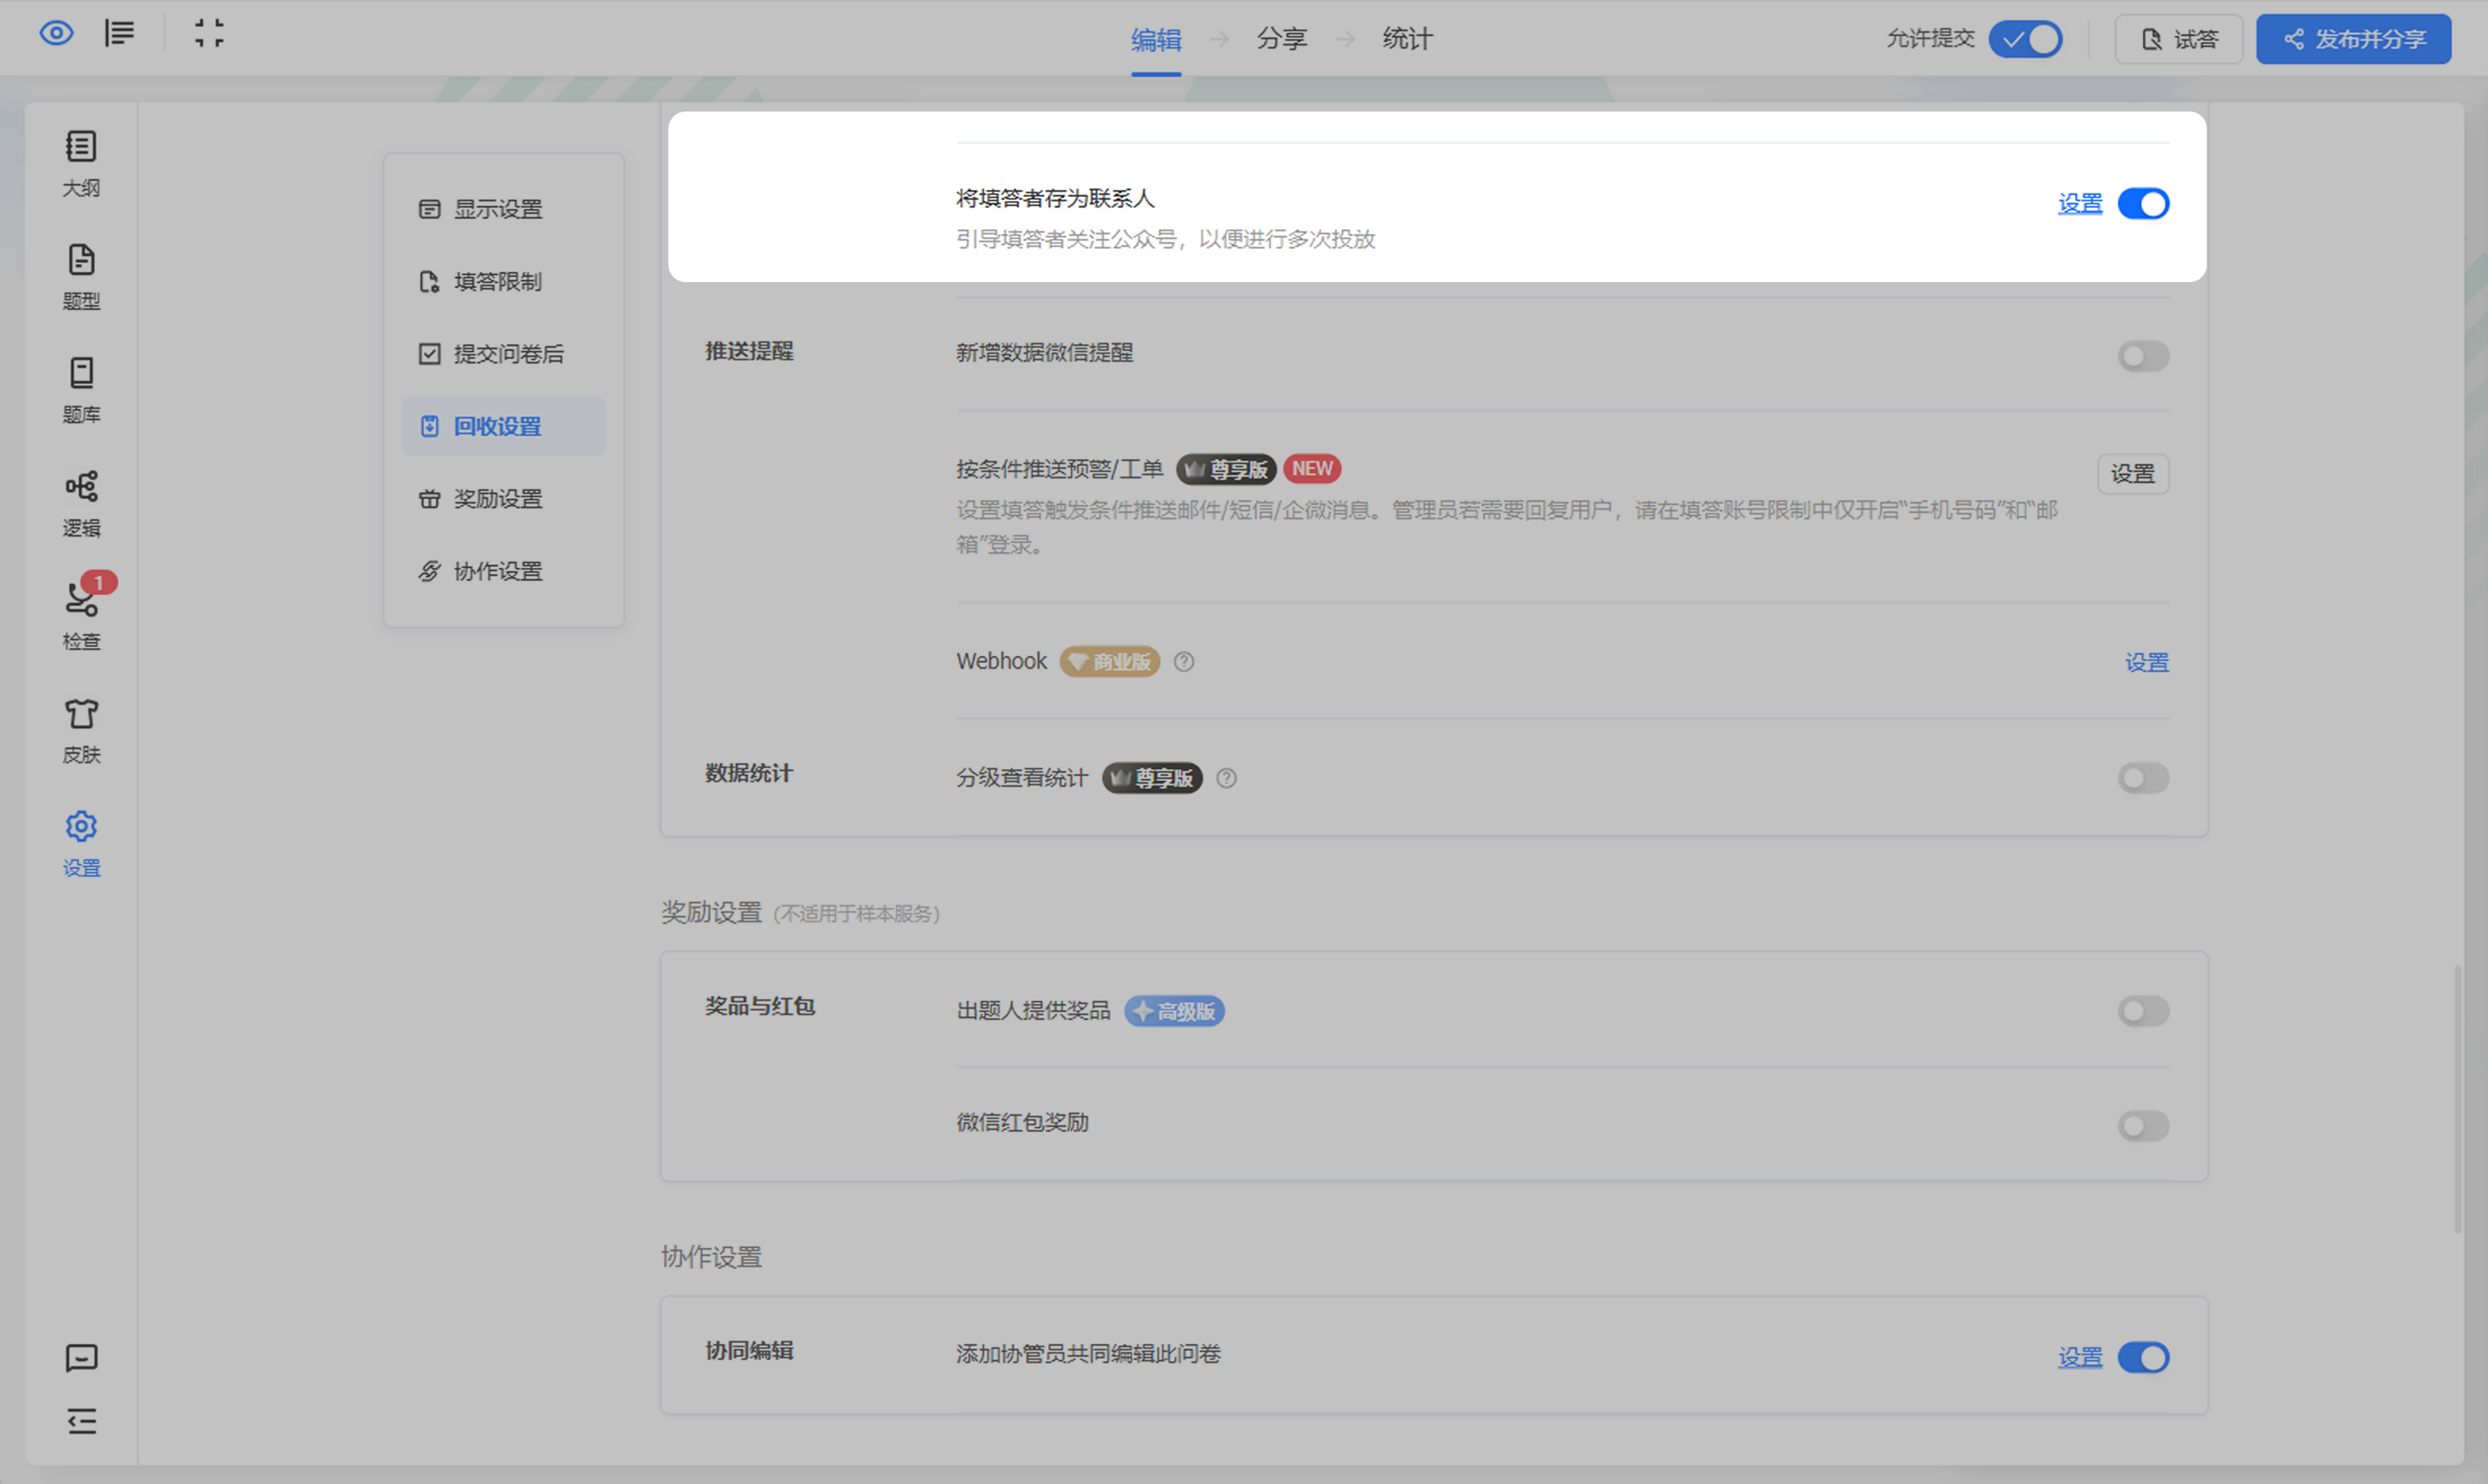Toggle the 允许提交 switch
The width and height of the screenshot is (2488, 1484).
point(2025,39)
